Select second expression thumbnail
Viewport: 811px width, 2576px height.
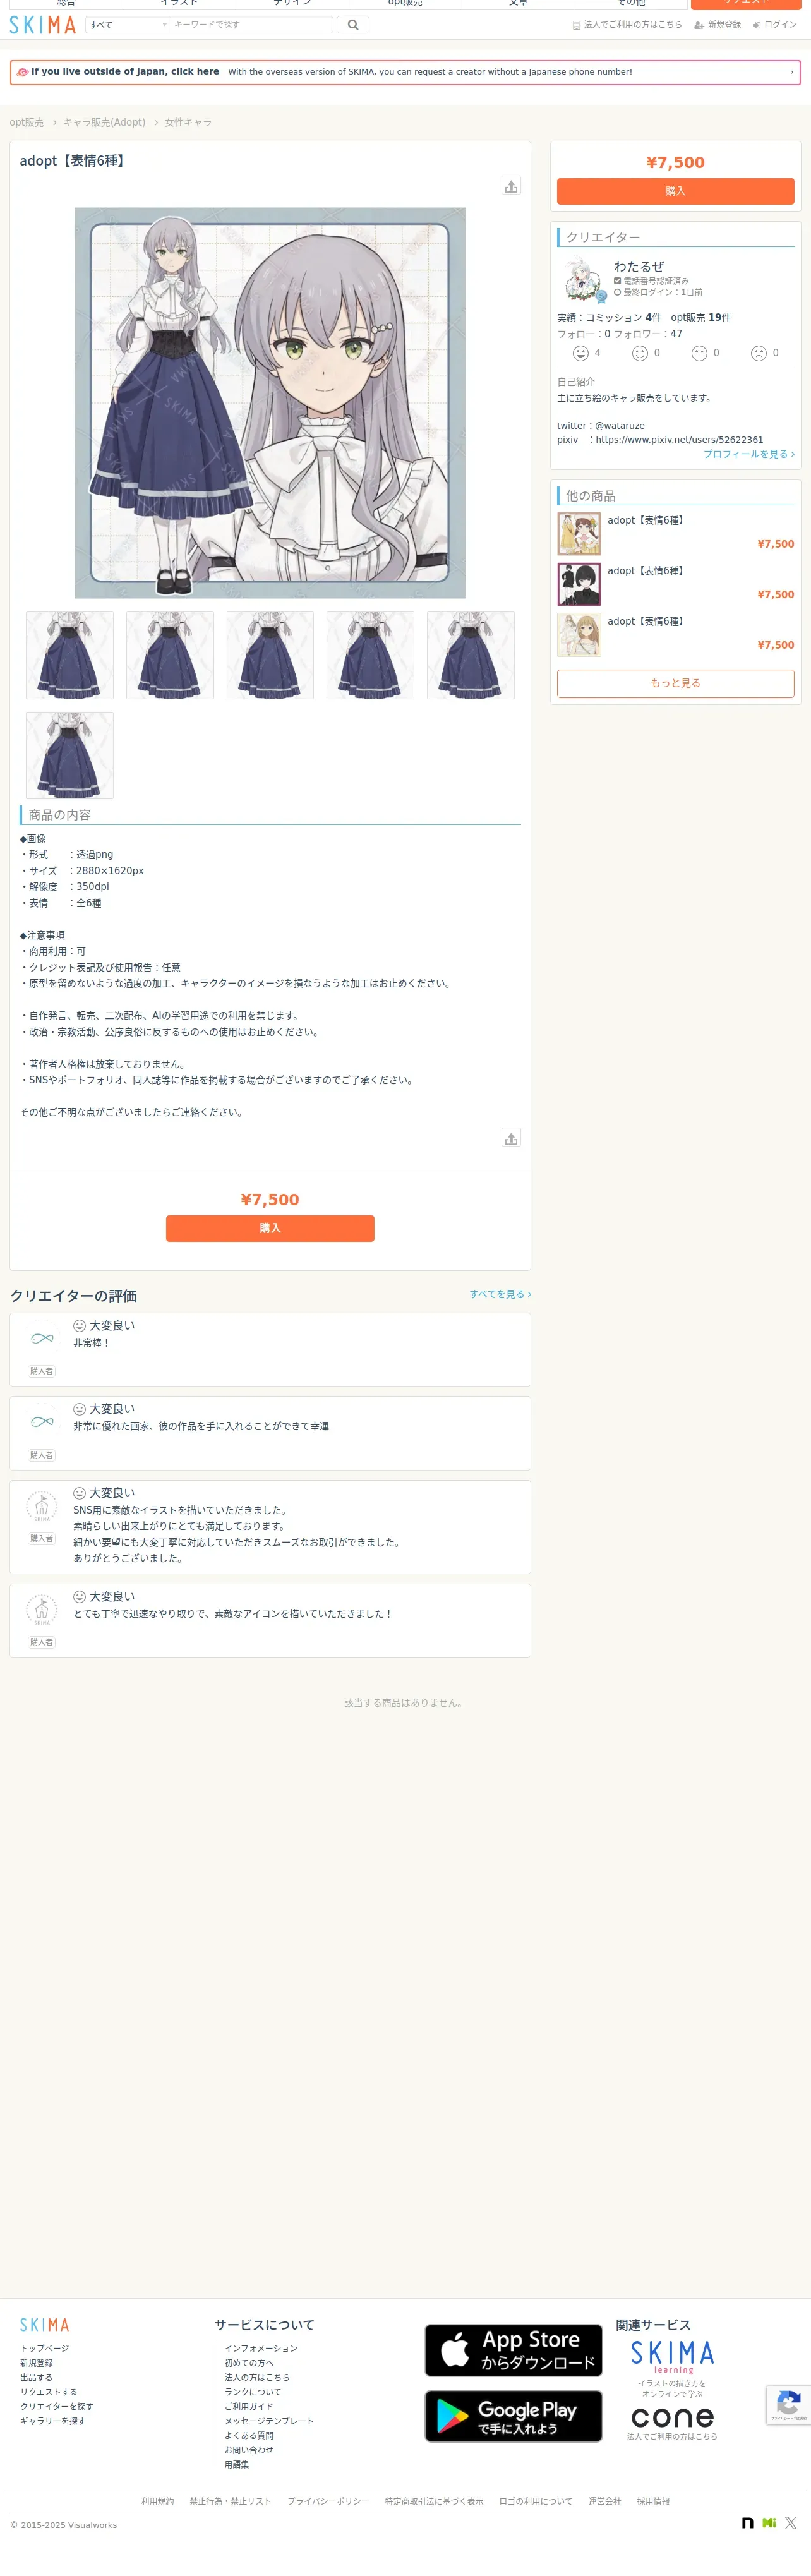(x=170, y=655)
